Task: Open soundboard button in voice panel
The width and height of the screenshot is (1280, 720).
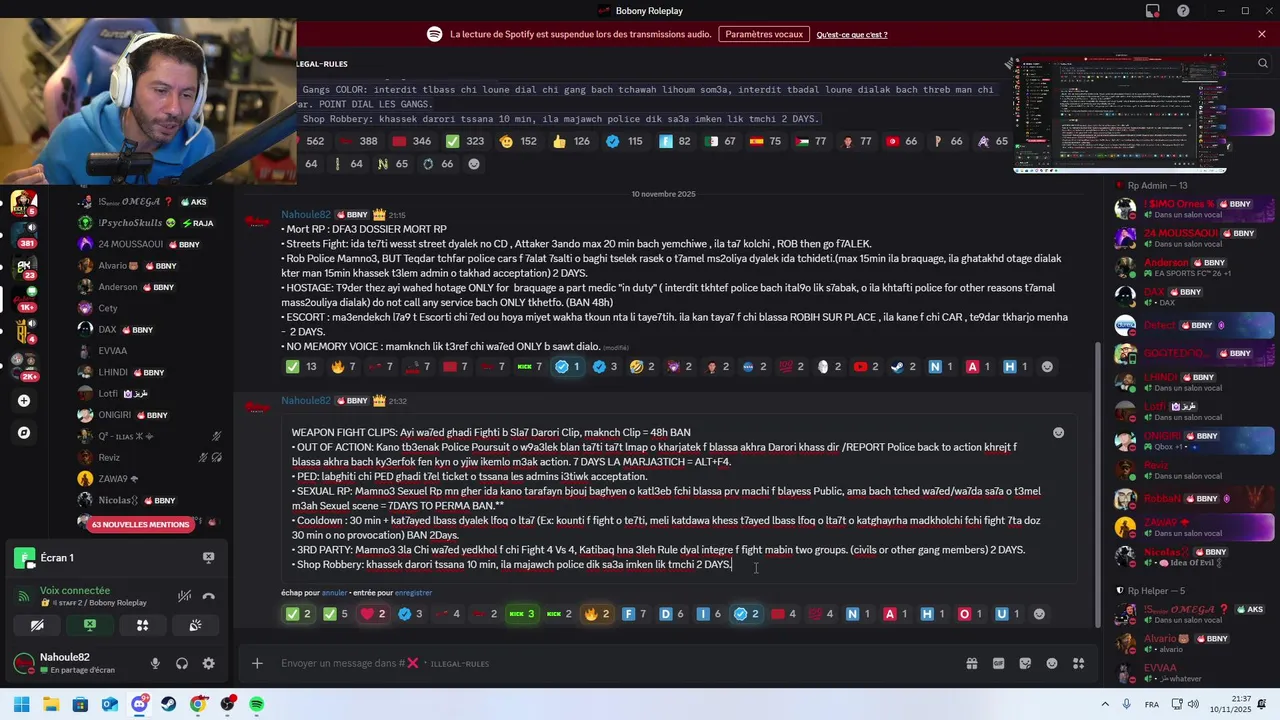Action: [x=195, y=625]
